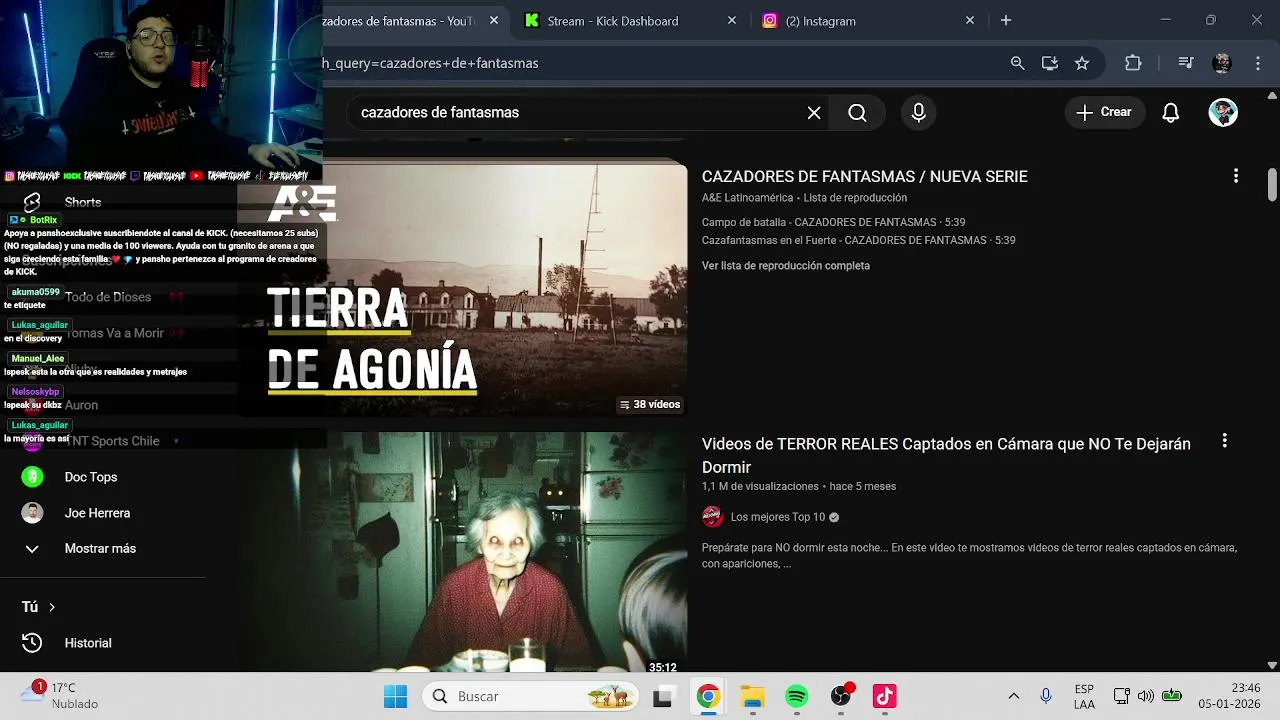The width and height of the screenshot is (1280, 720).
Task: Open options menu for A&E playlist result
Action: click(1236, 176)
